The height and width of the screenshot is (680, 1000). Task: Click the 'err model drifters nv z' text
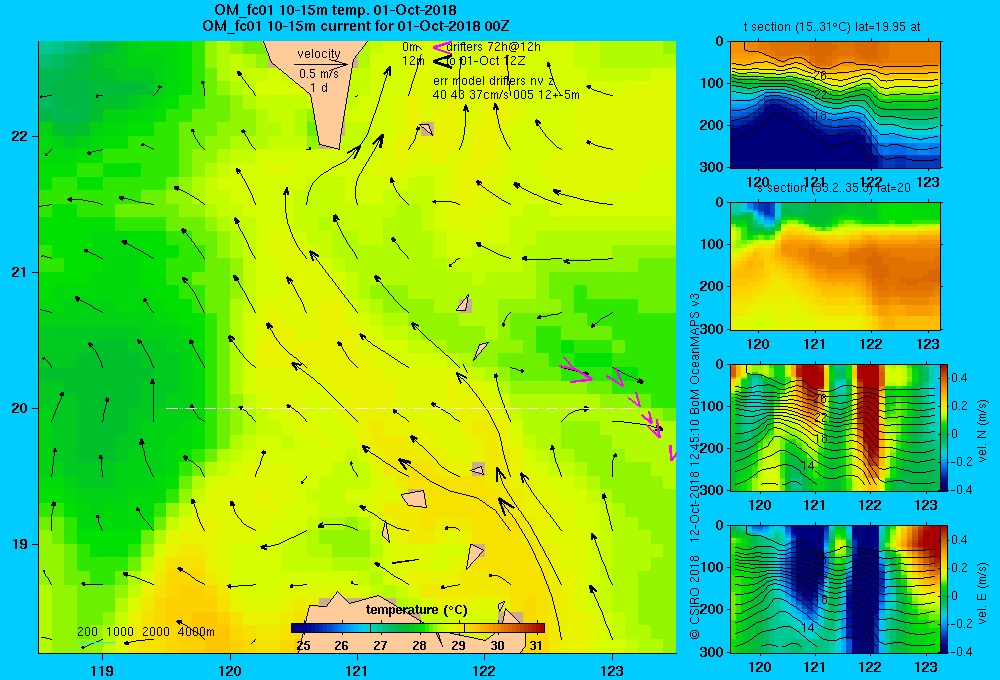[494, 81]
